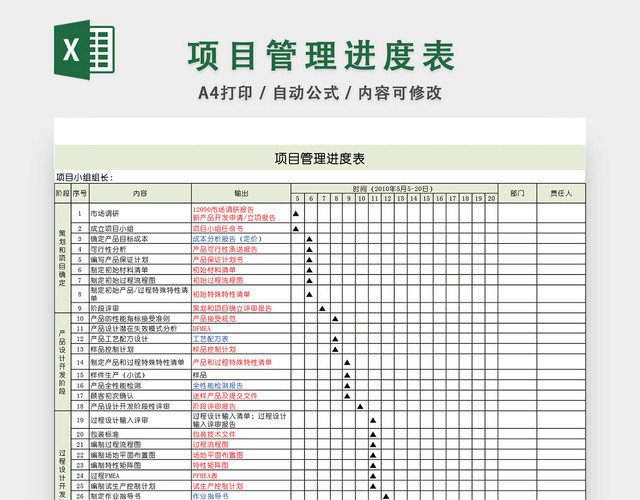Click the red 场地平面布置图 output
This screenshot has height=500, width=640.
218,455
